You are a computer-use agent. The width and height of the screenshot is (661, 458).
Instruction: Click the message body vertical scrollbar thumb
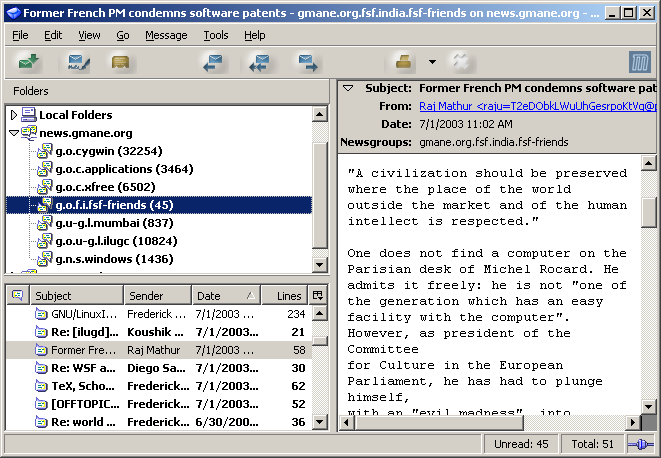click(649, 212)
